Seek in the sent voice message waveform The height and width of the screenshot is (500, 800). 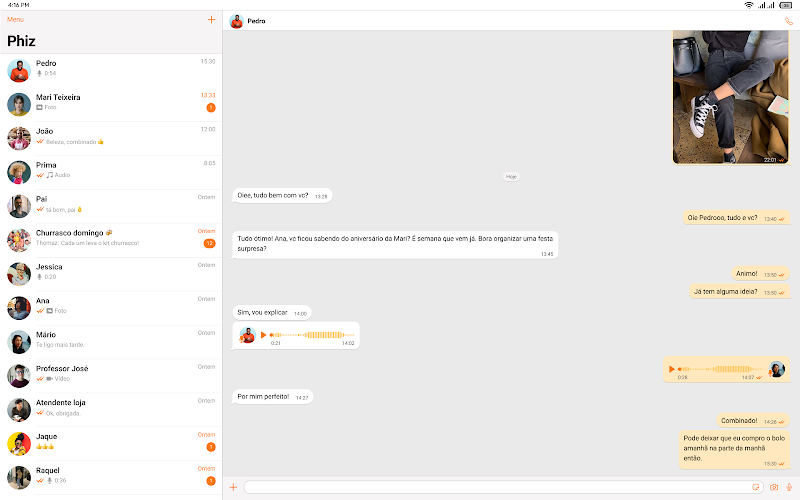pyautogui.click(x=720, y=369)
